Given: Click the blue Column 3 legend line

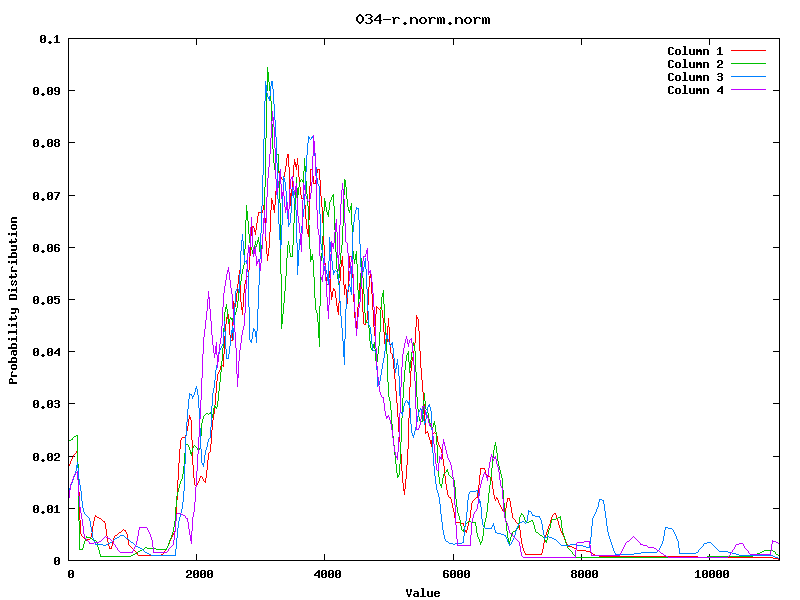Looking at the screenshot, I should click(748, 77).
